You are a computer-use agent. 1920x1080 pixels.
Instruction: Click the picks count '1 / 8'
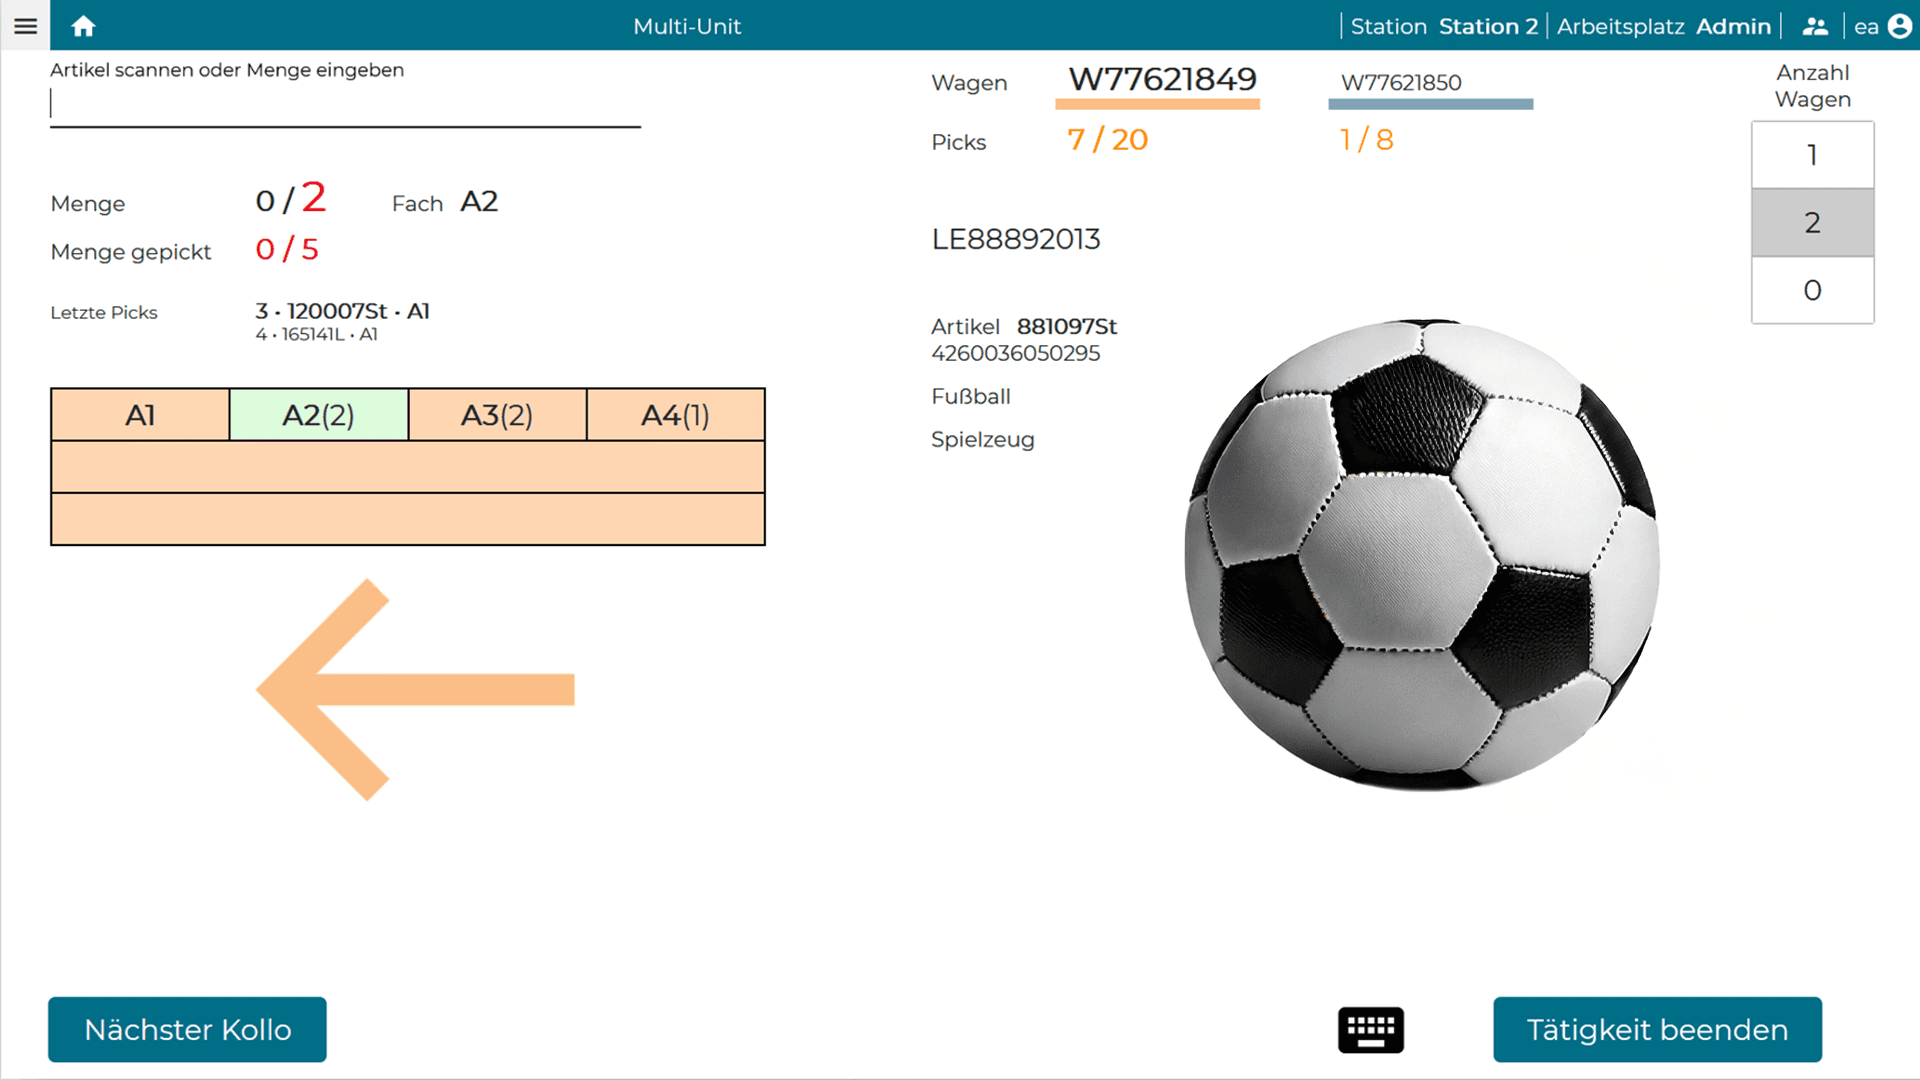point(1366,140)
